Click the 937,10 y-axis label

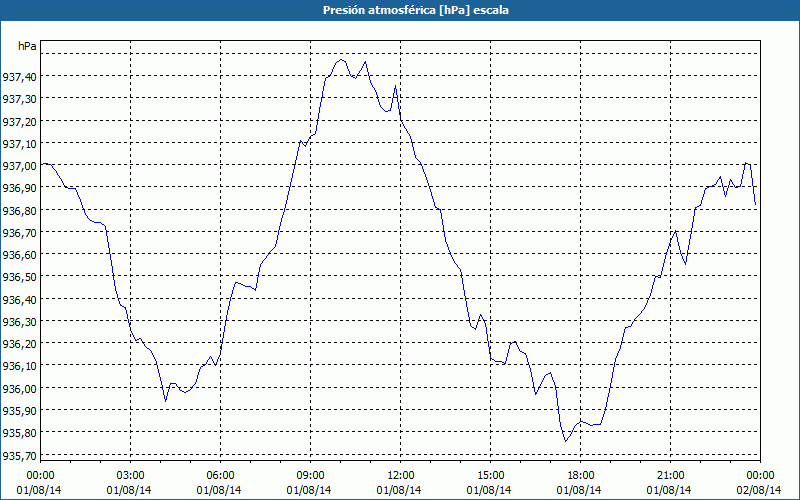pyautogui.click(x=19, y=144)
